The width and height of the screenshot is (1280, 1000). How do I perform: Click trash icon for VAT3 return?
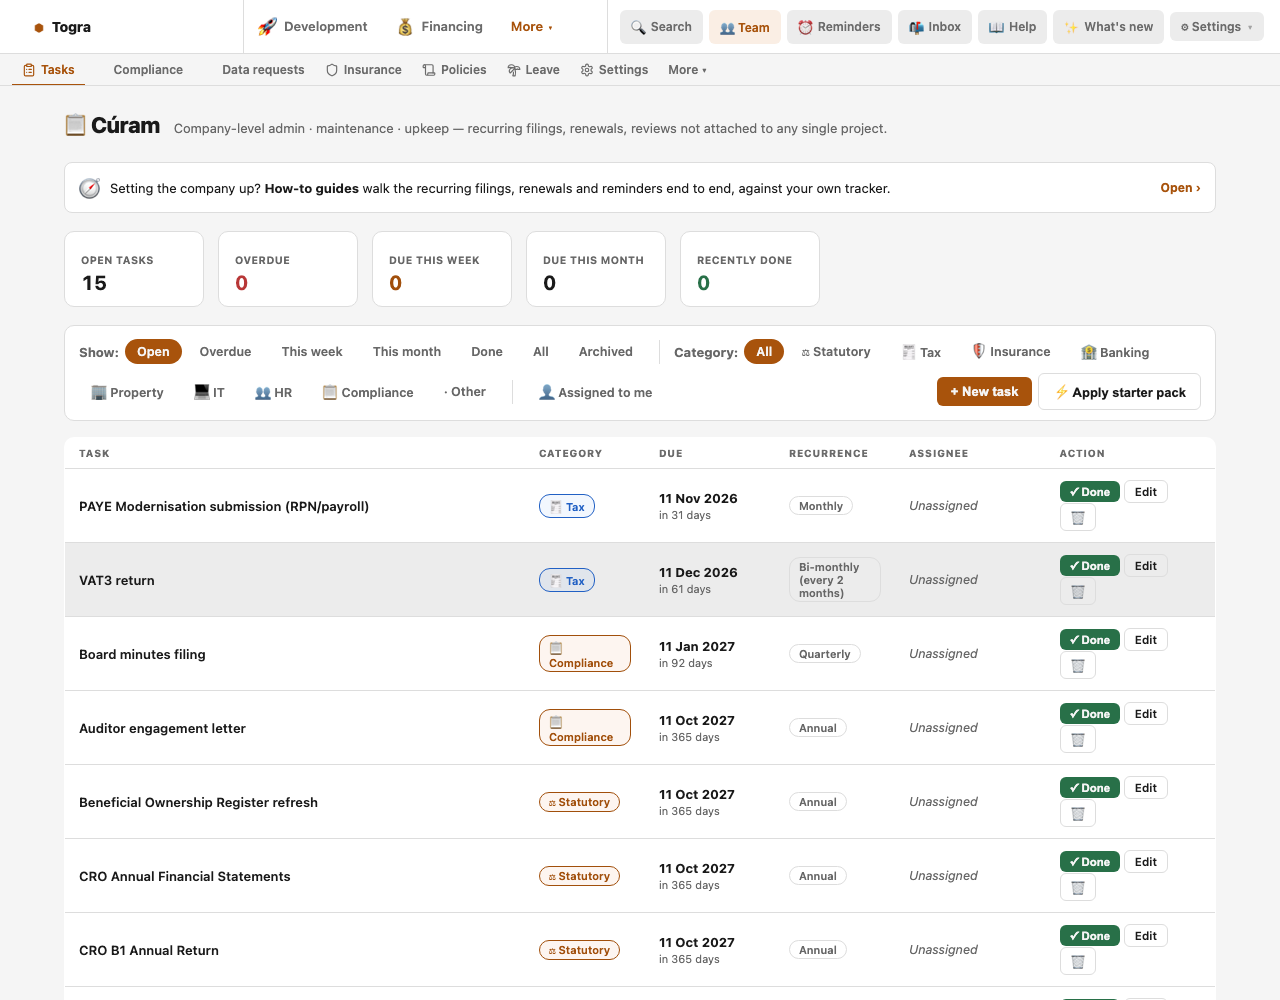pos(1078,592)
